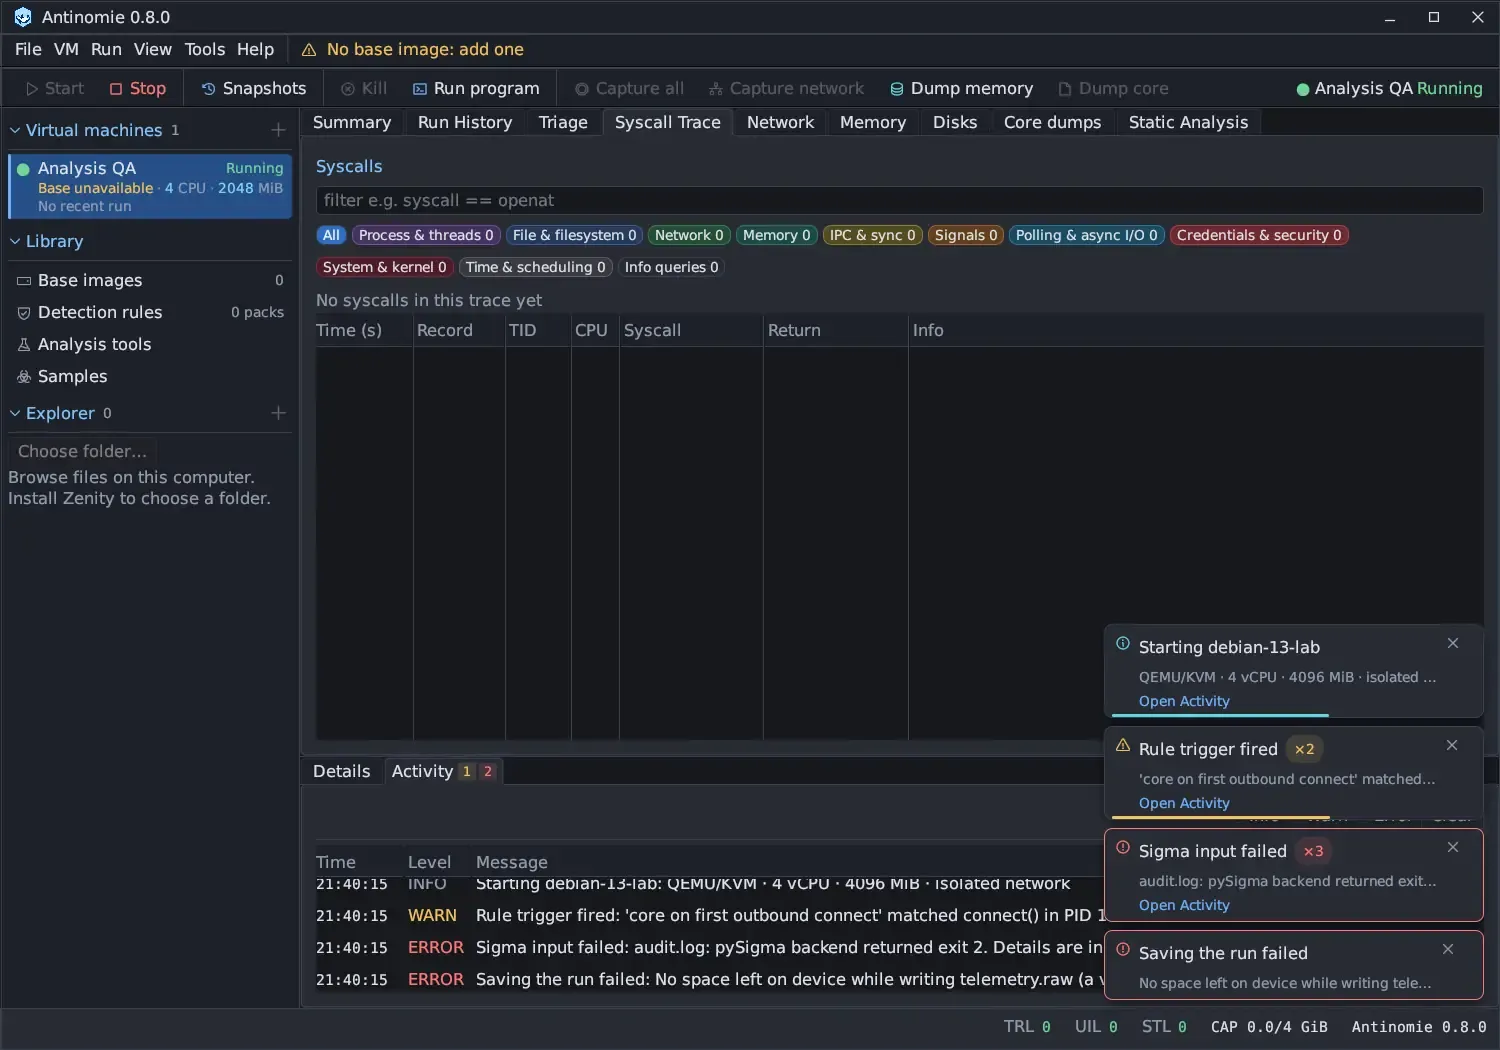Screen dimensions: 1500x1050
Task: Open Base images in the Library
Action: (x=150, y=281)
